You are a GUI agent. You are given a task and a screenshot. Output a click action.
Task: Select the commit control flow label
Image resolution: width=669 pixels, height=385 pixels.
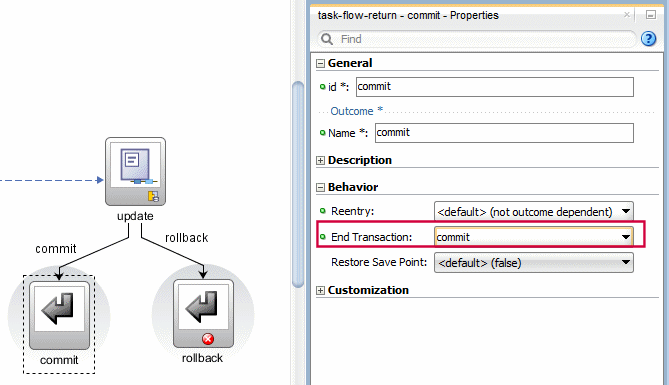55,248
